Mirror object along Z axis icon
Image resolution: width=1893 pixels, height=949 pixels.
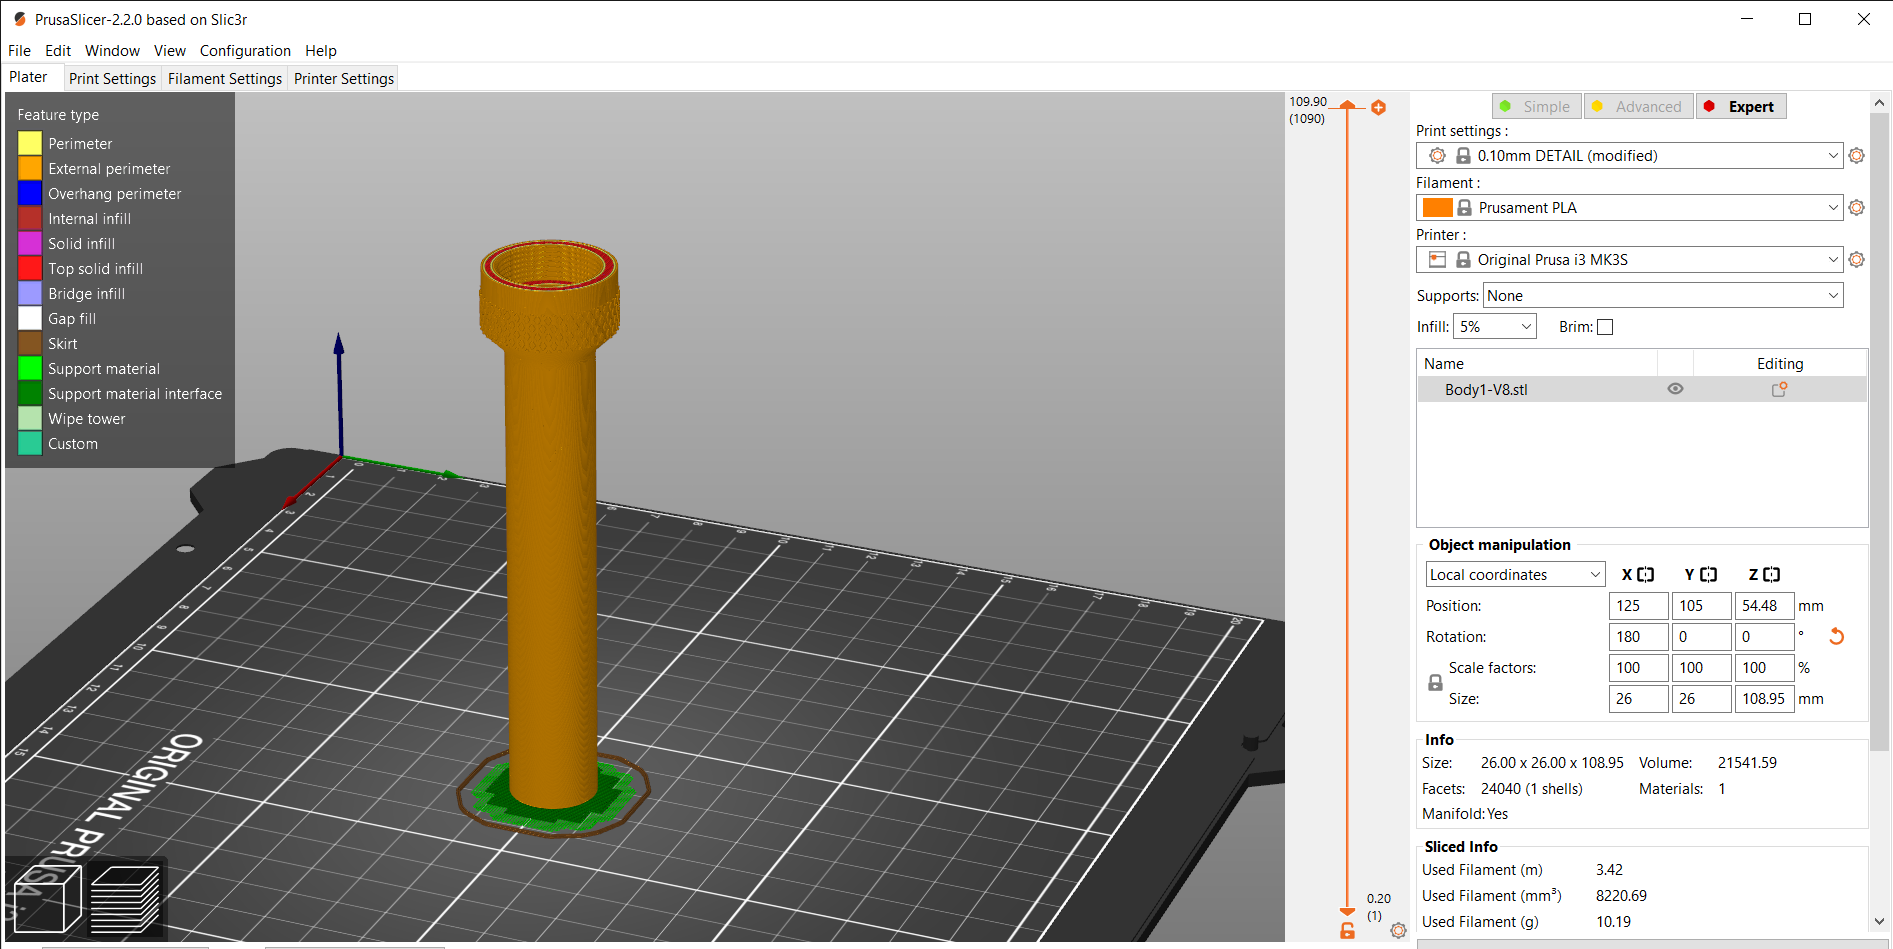pos(1771,575)
